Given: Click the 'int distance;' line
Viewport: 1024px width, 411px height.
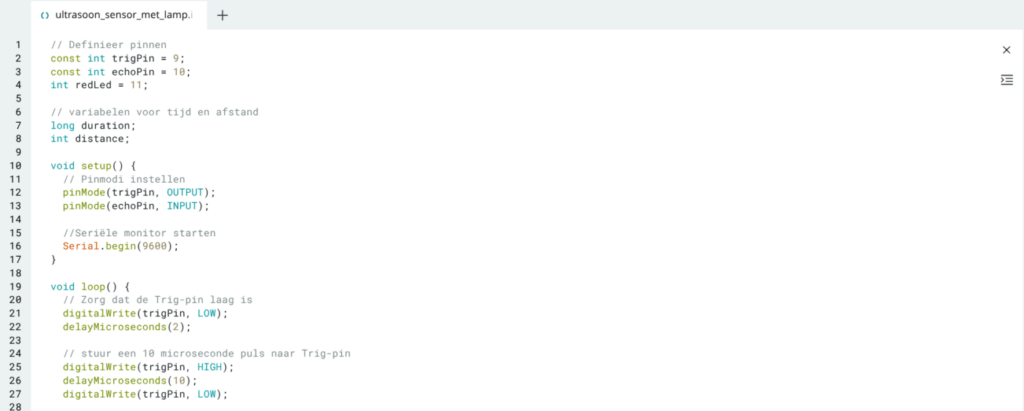Looking at the screenshot, I should pyautogui.click(x=90, y=139).
